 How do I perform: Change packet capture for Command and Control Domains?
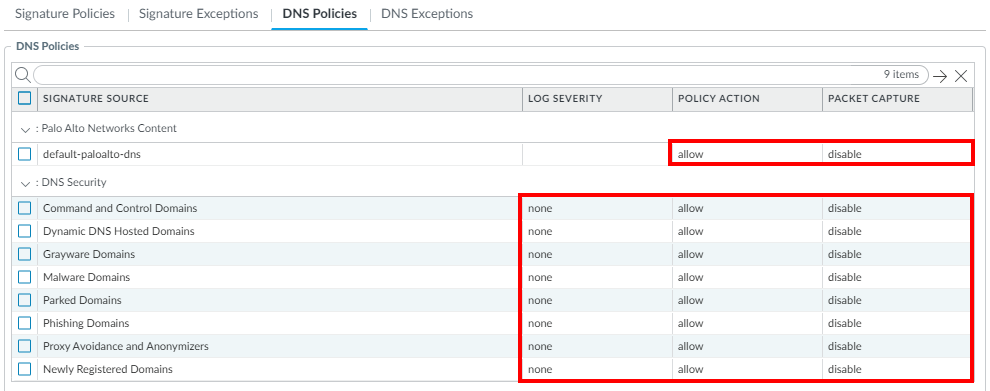tap(897, 208)
